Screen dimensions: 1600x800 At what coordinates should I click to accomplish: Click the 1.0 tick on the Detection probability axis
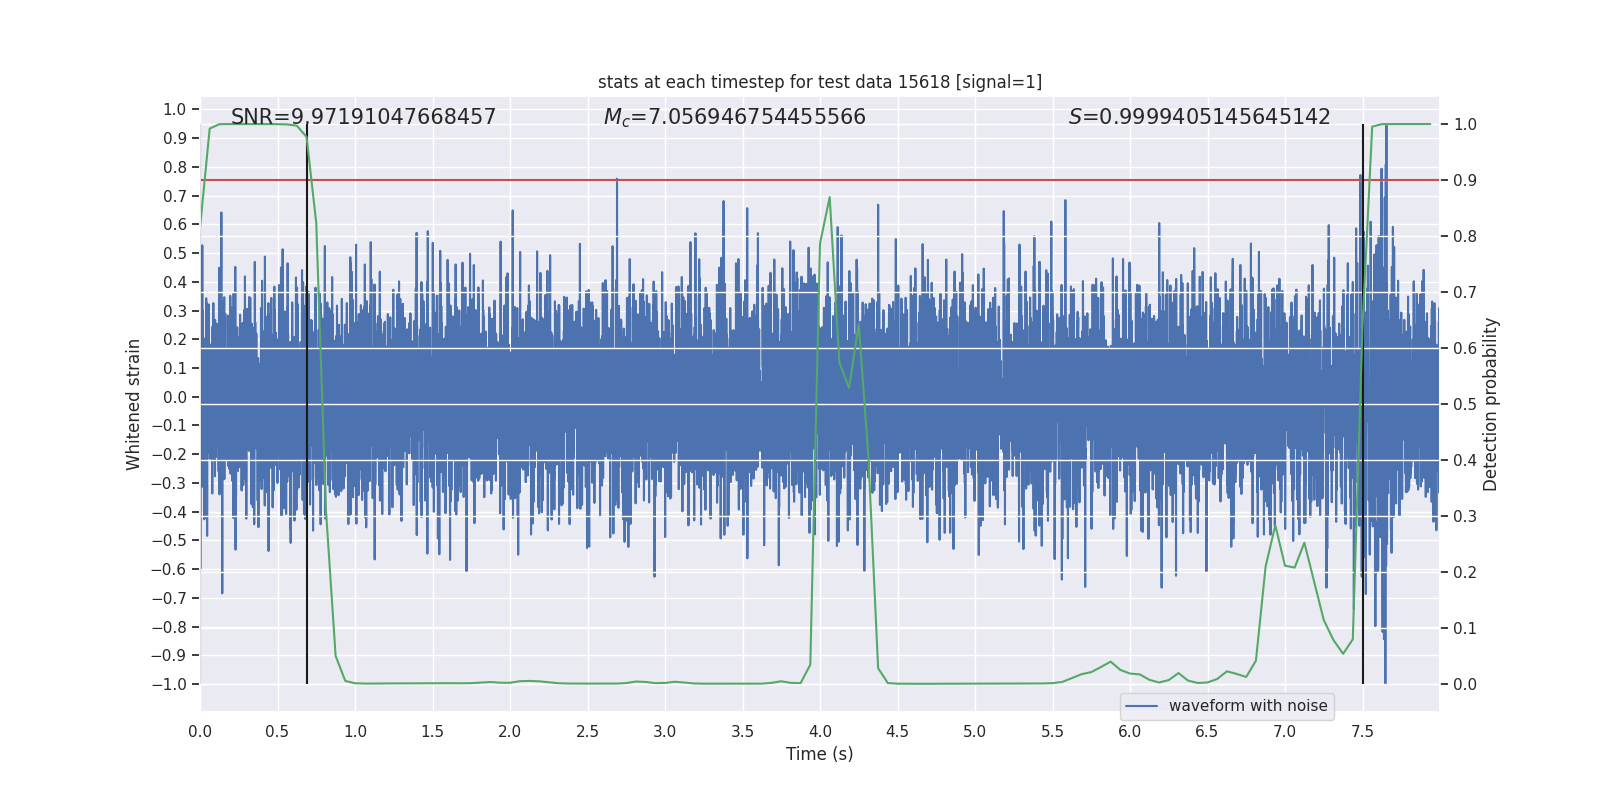point(1465,124)
